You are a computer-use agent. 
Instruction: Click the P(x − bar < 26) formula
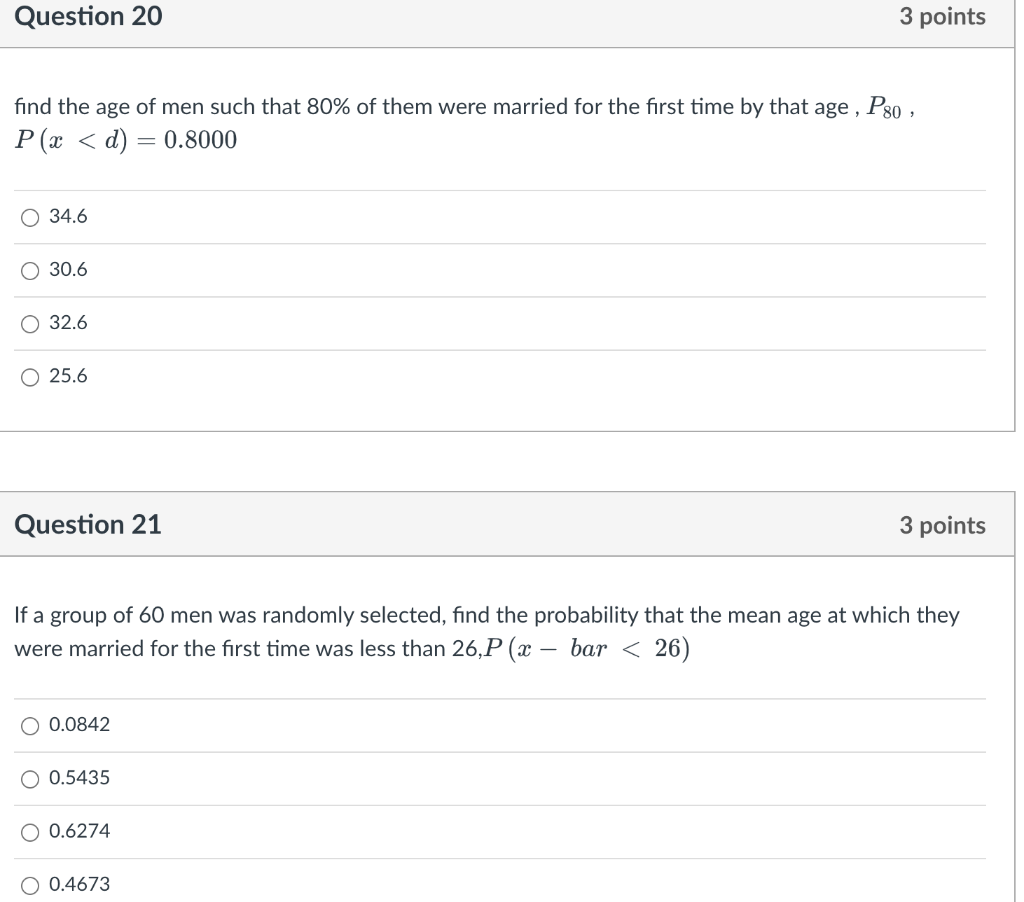[x=588, y=649]
